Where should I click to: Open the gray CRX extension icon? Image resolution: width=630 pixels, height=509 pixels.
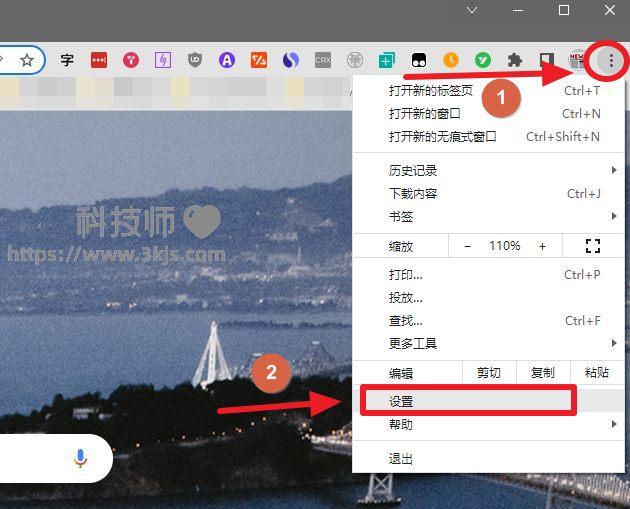(323, 60)
